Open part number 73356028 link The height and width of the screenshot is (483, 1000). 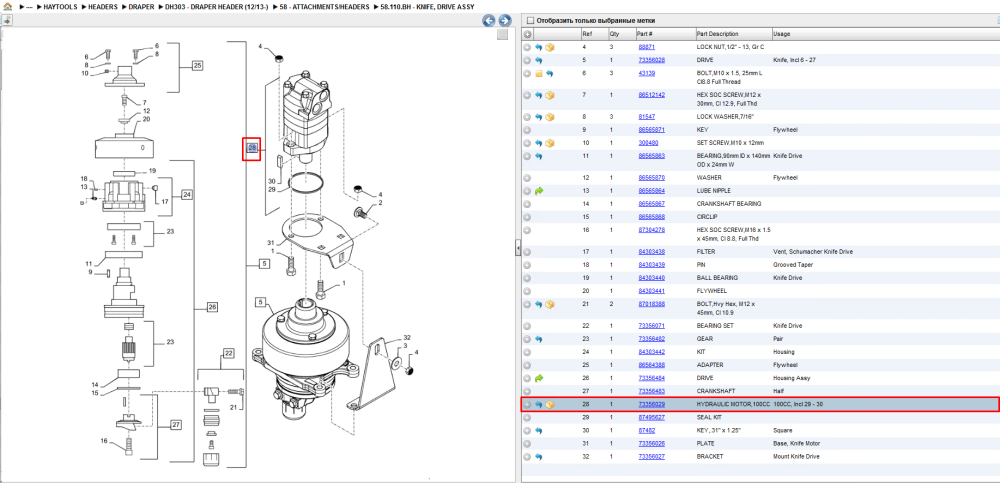652,60
